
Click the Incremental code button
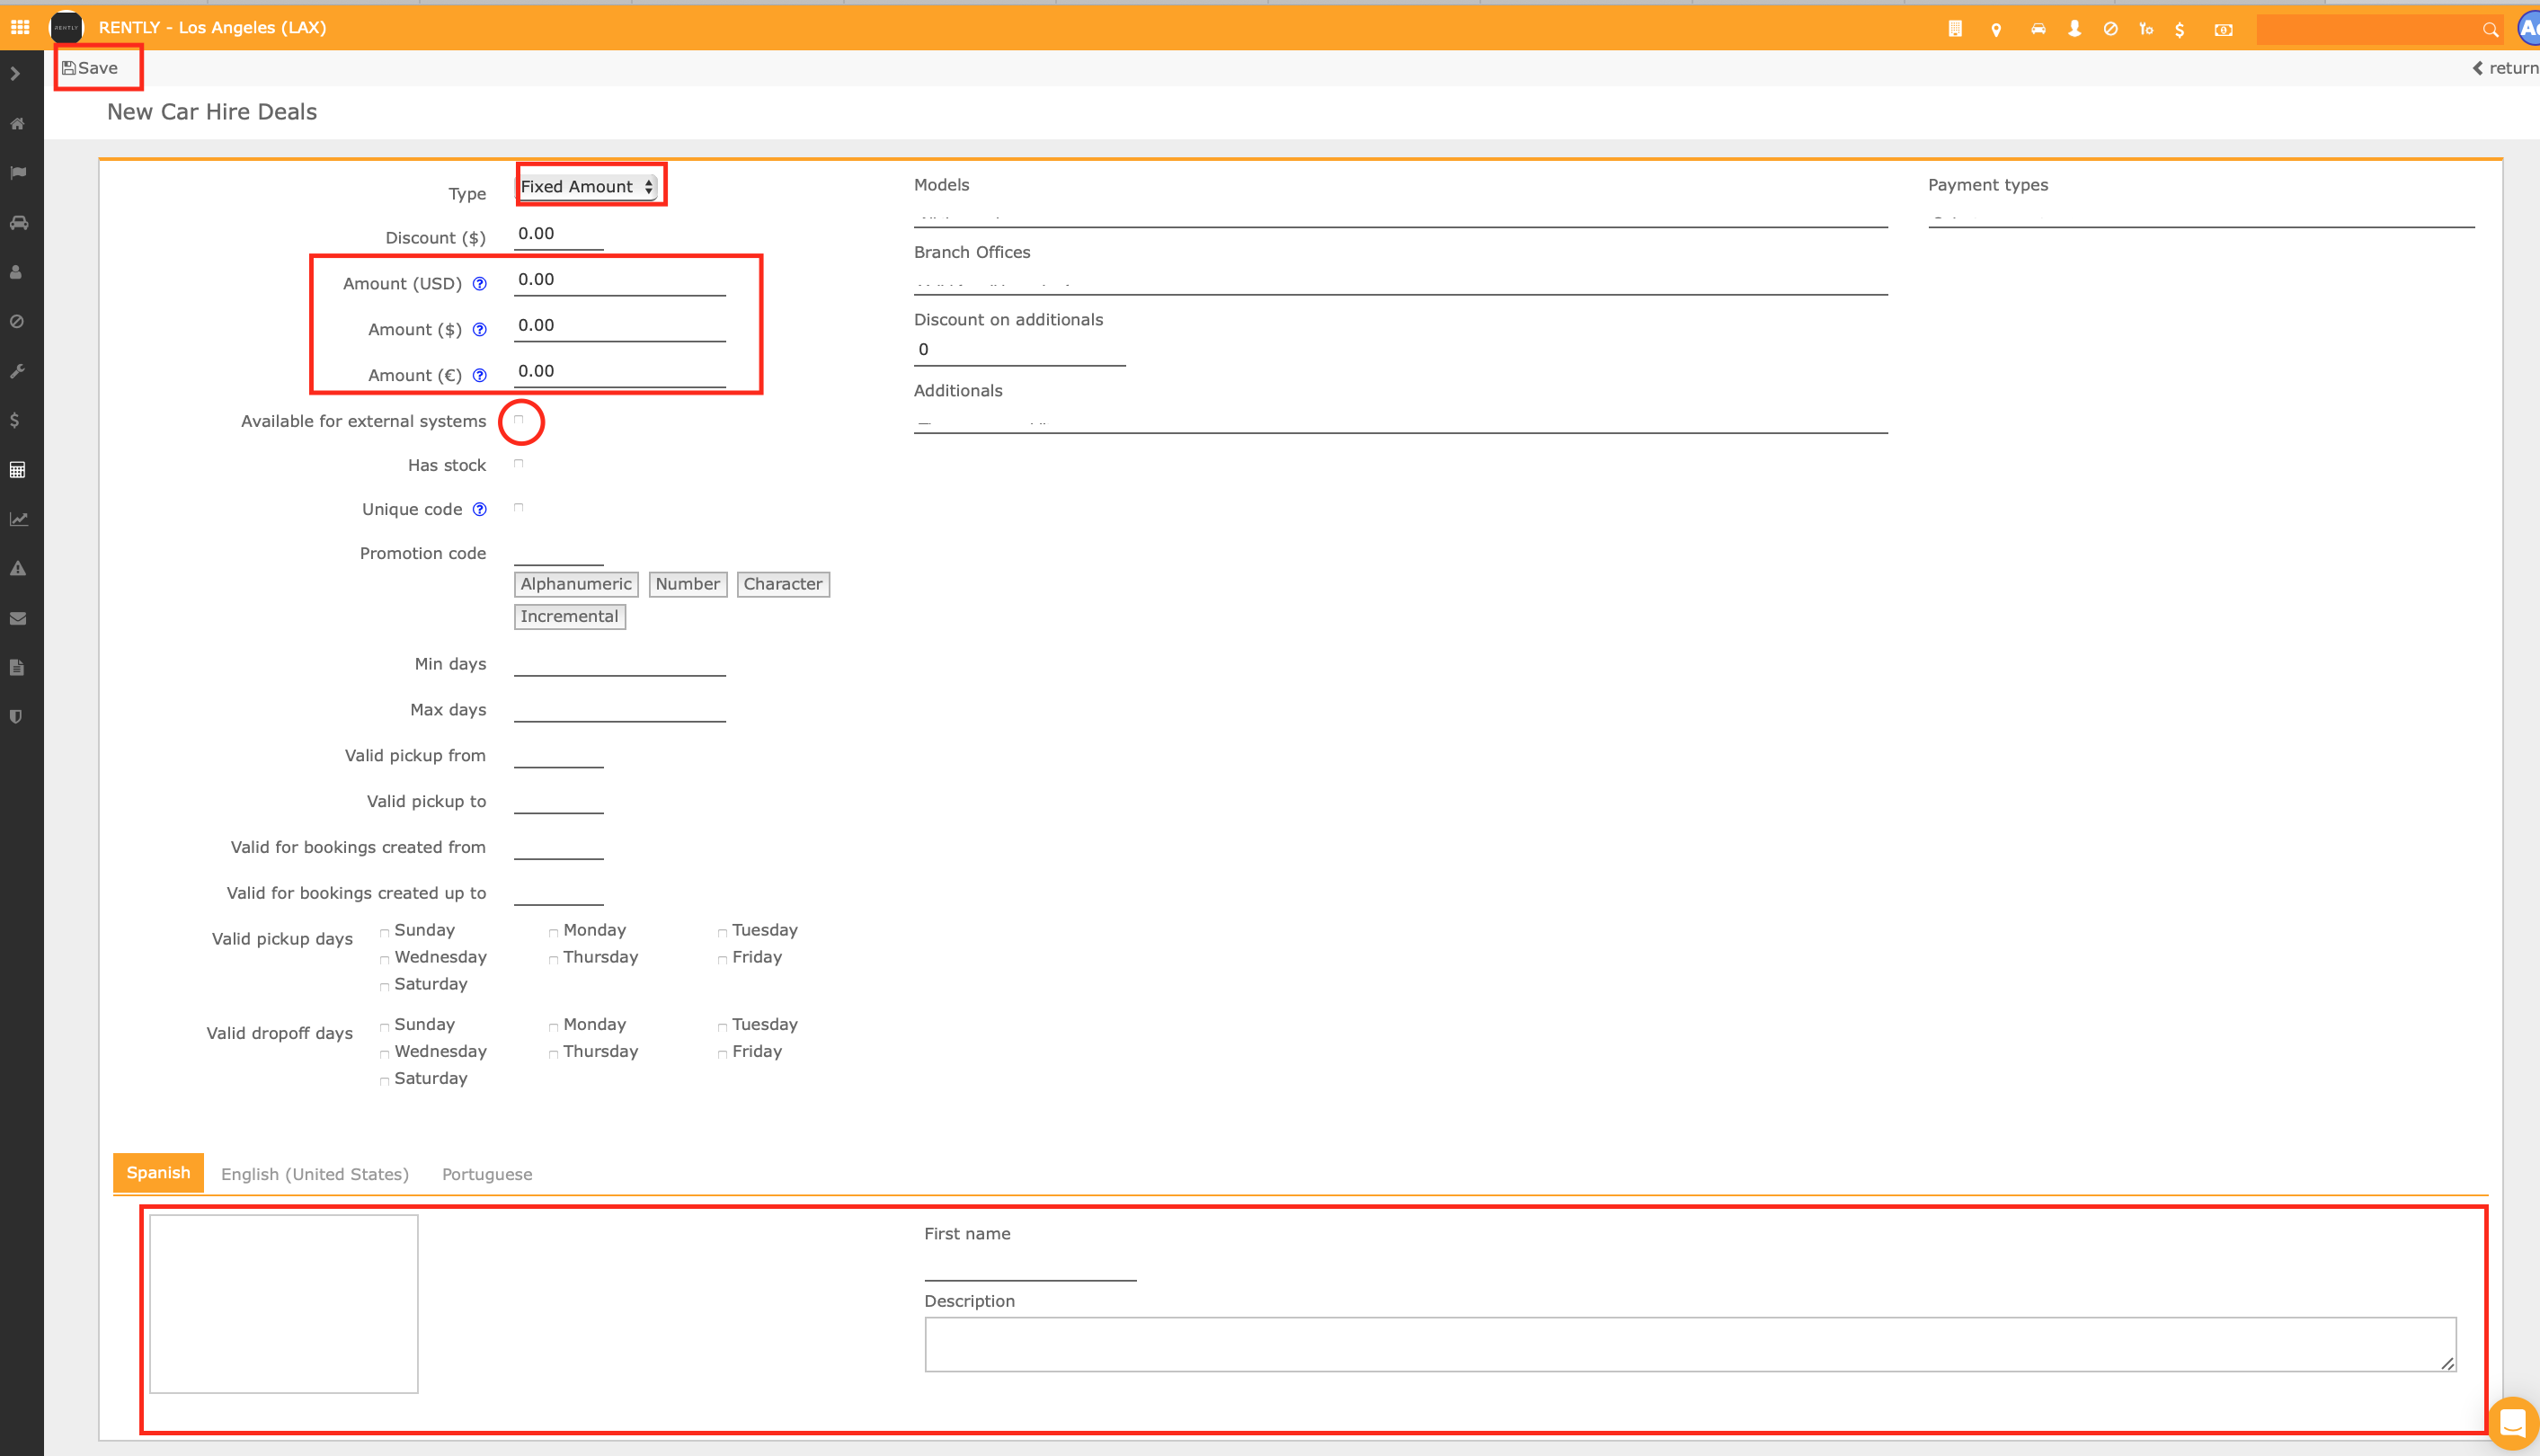tap(570, 617)
